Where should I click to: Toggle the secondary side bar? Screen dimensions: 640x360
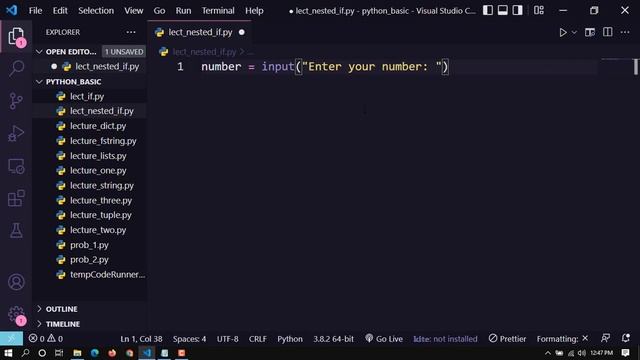coord(517,10)
